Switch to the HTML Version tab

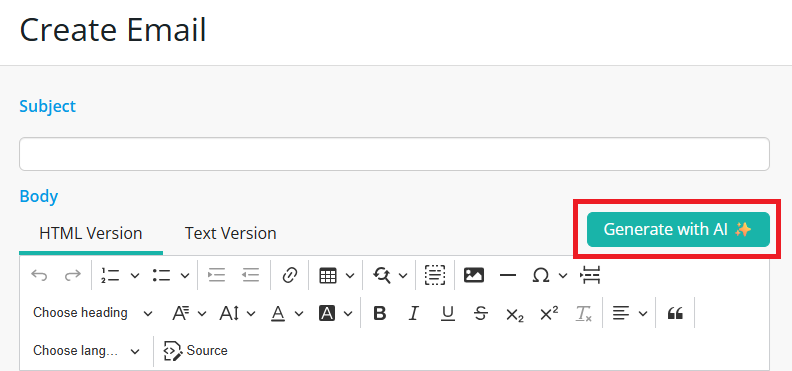pos(91,234)
